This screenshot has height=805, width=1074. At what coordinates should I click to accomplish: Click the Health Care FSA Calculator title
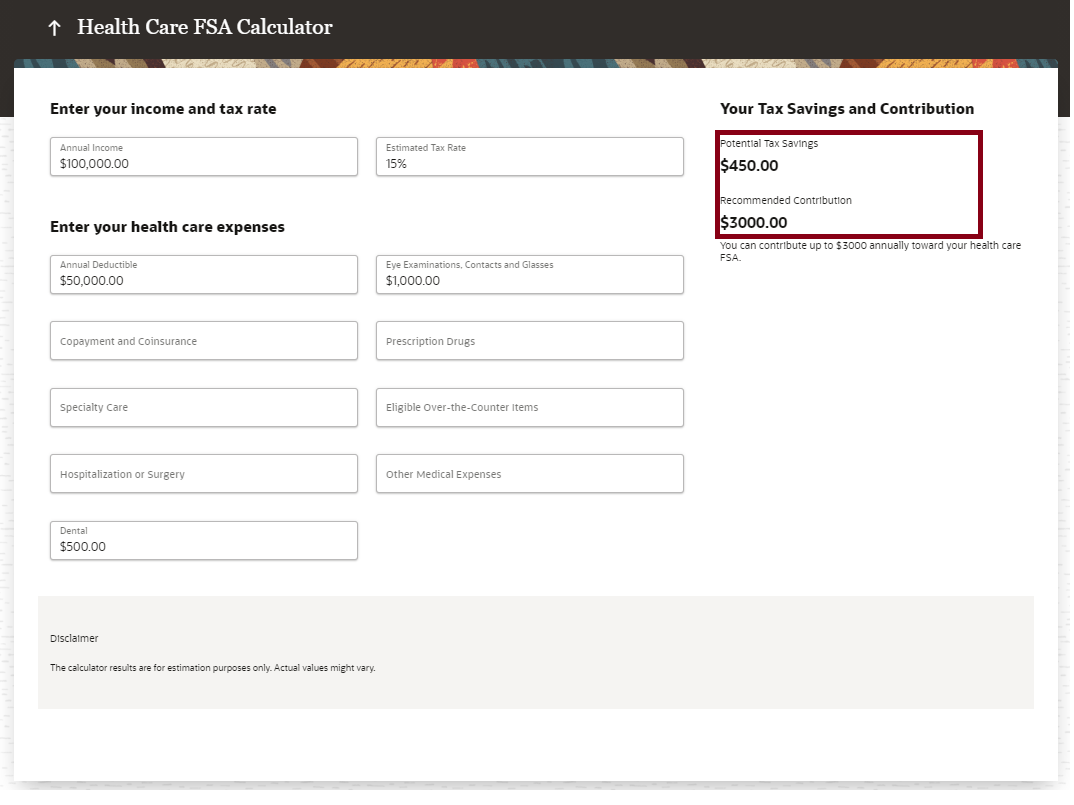point(204,27)
